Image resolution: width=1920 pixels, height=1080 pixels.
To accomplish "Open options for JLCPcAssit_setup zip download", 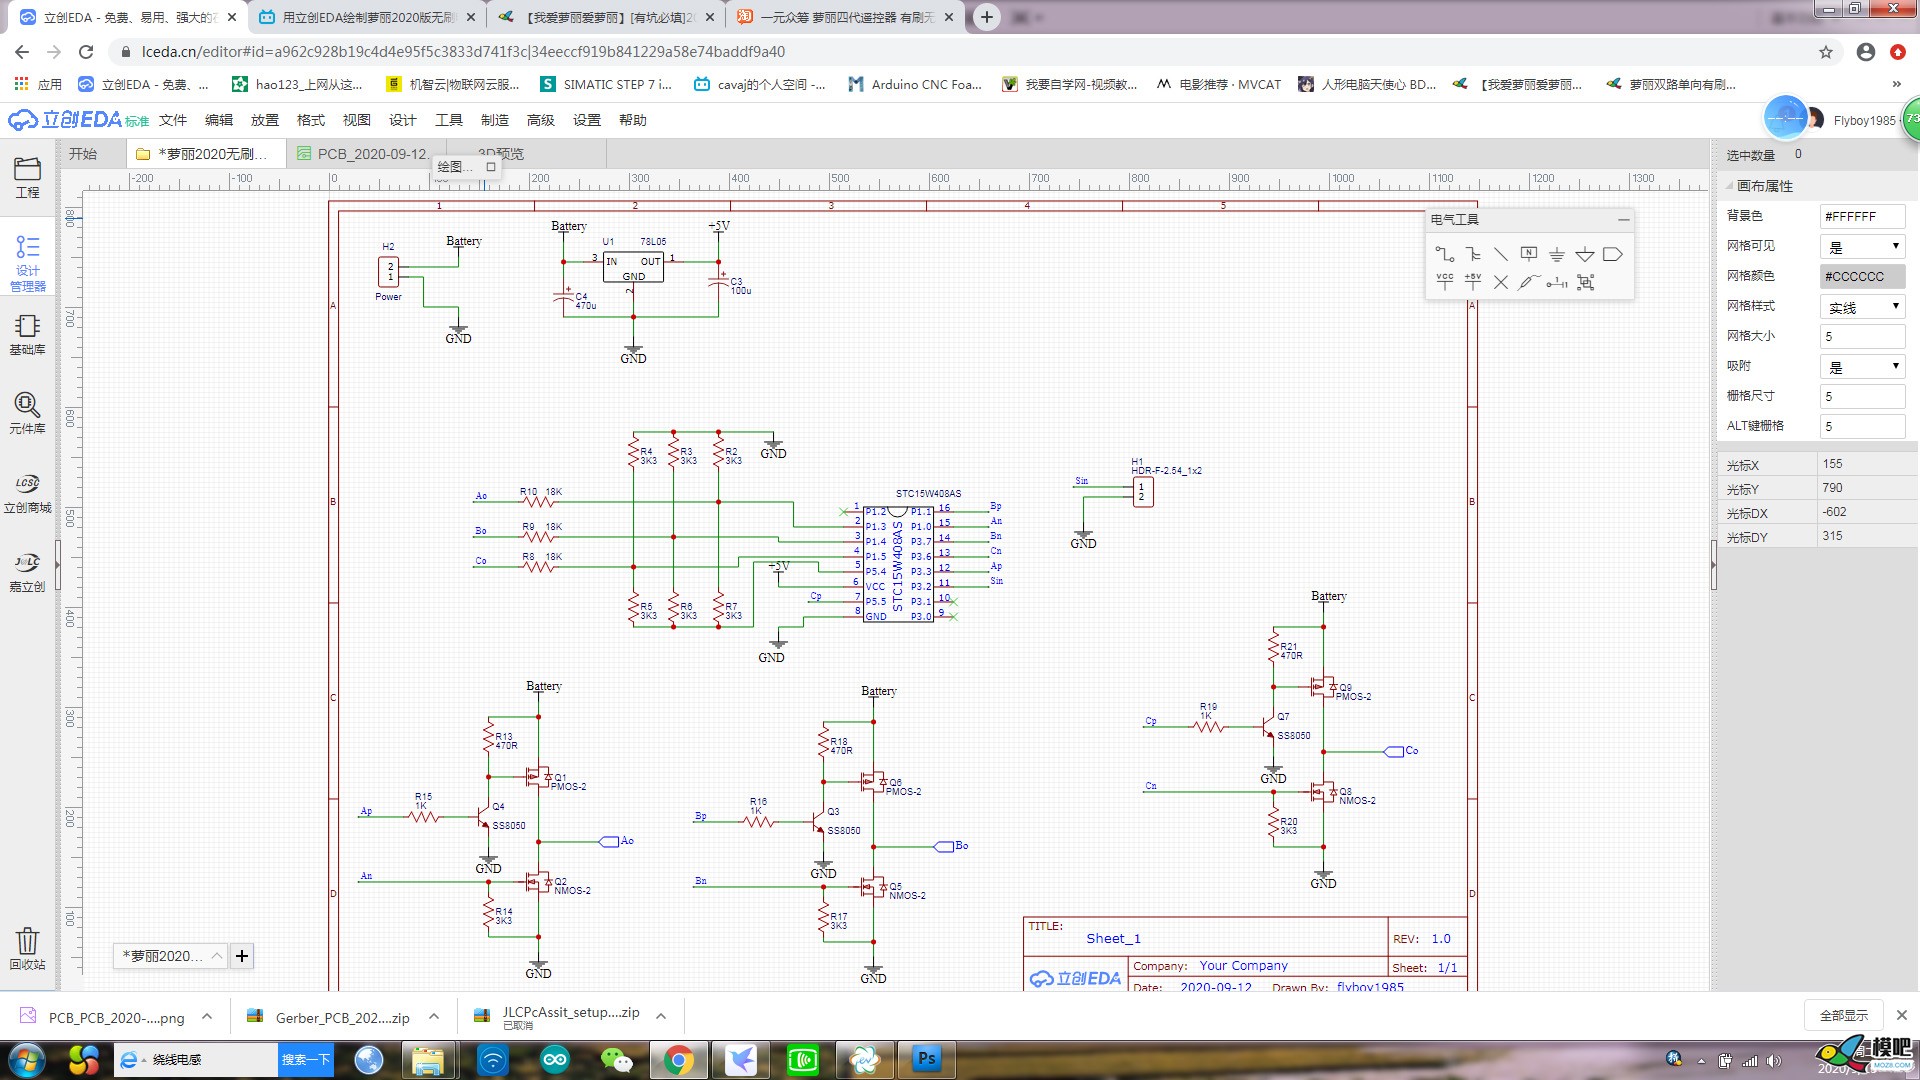I will (x=661, y=1017).
